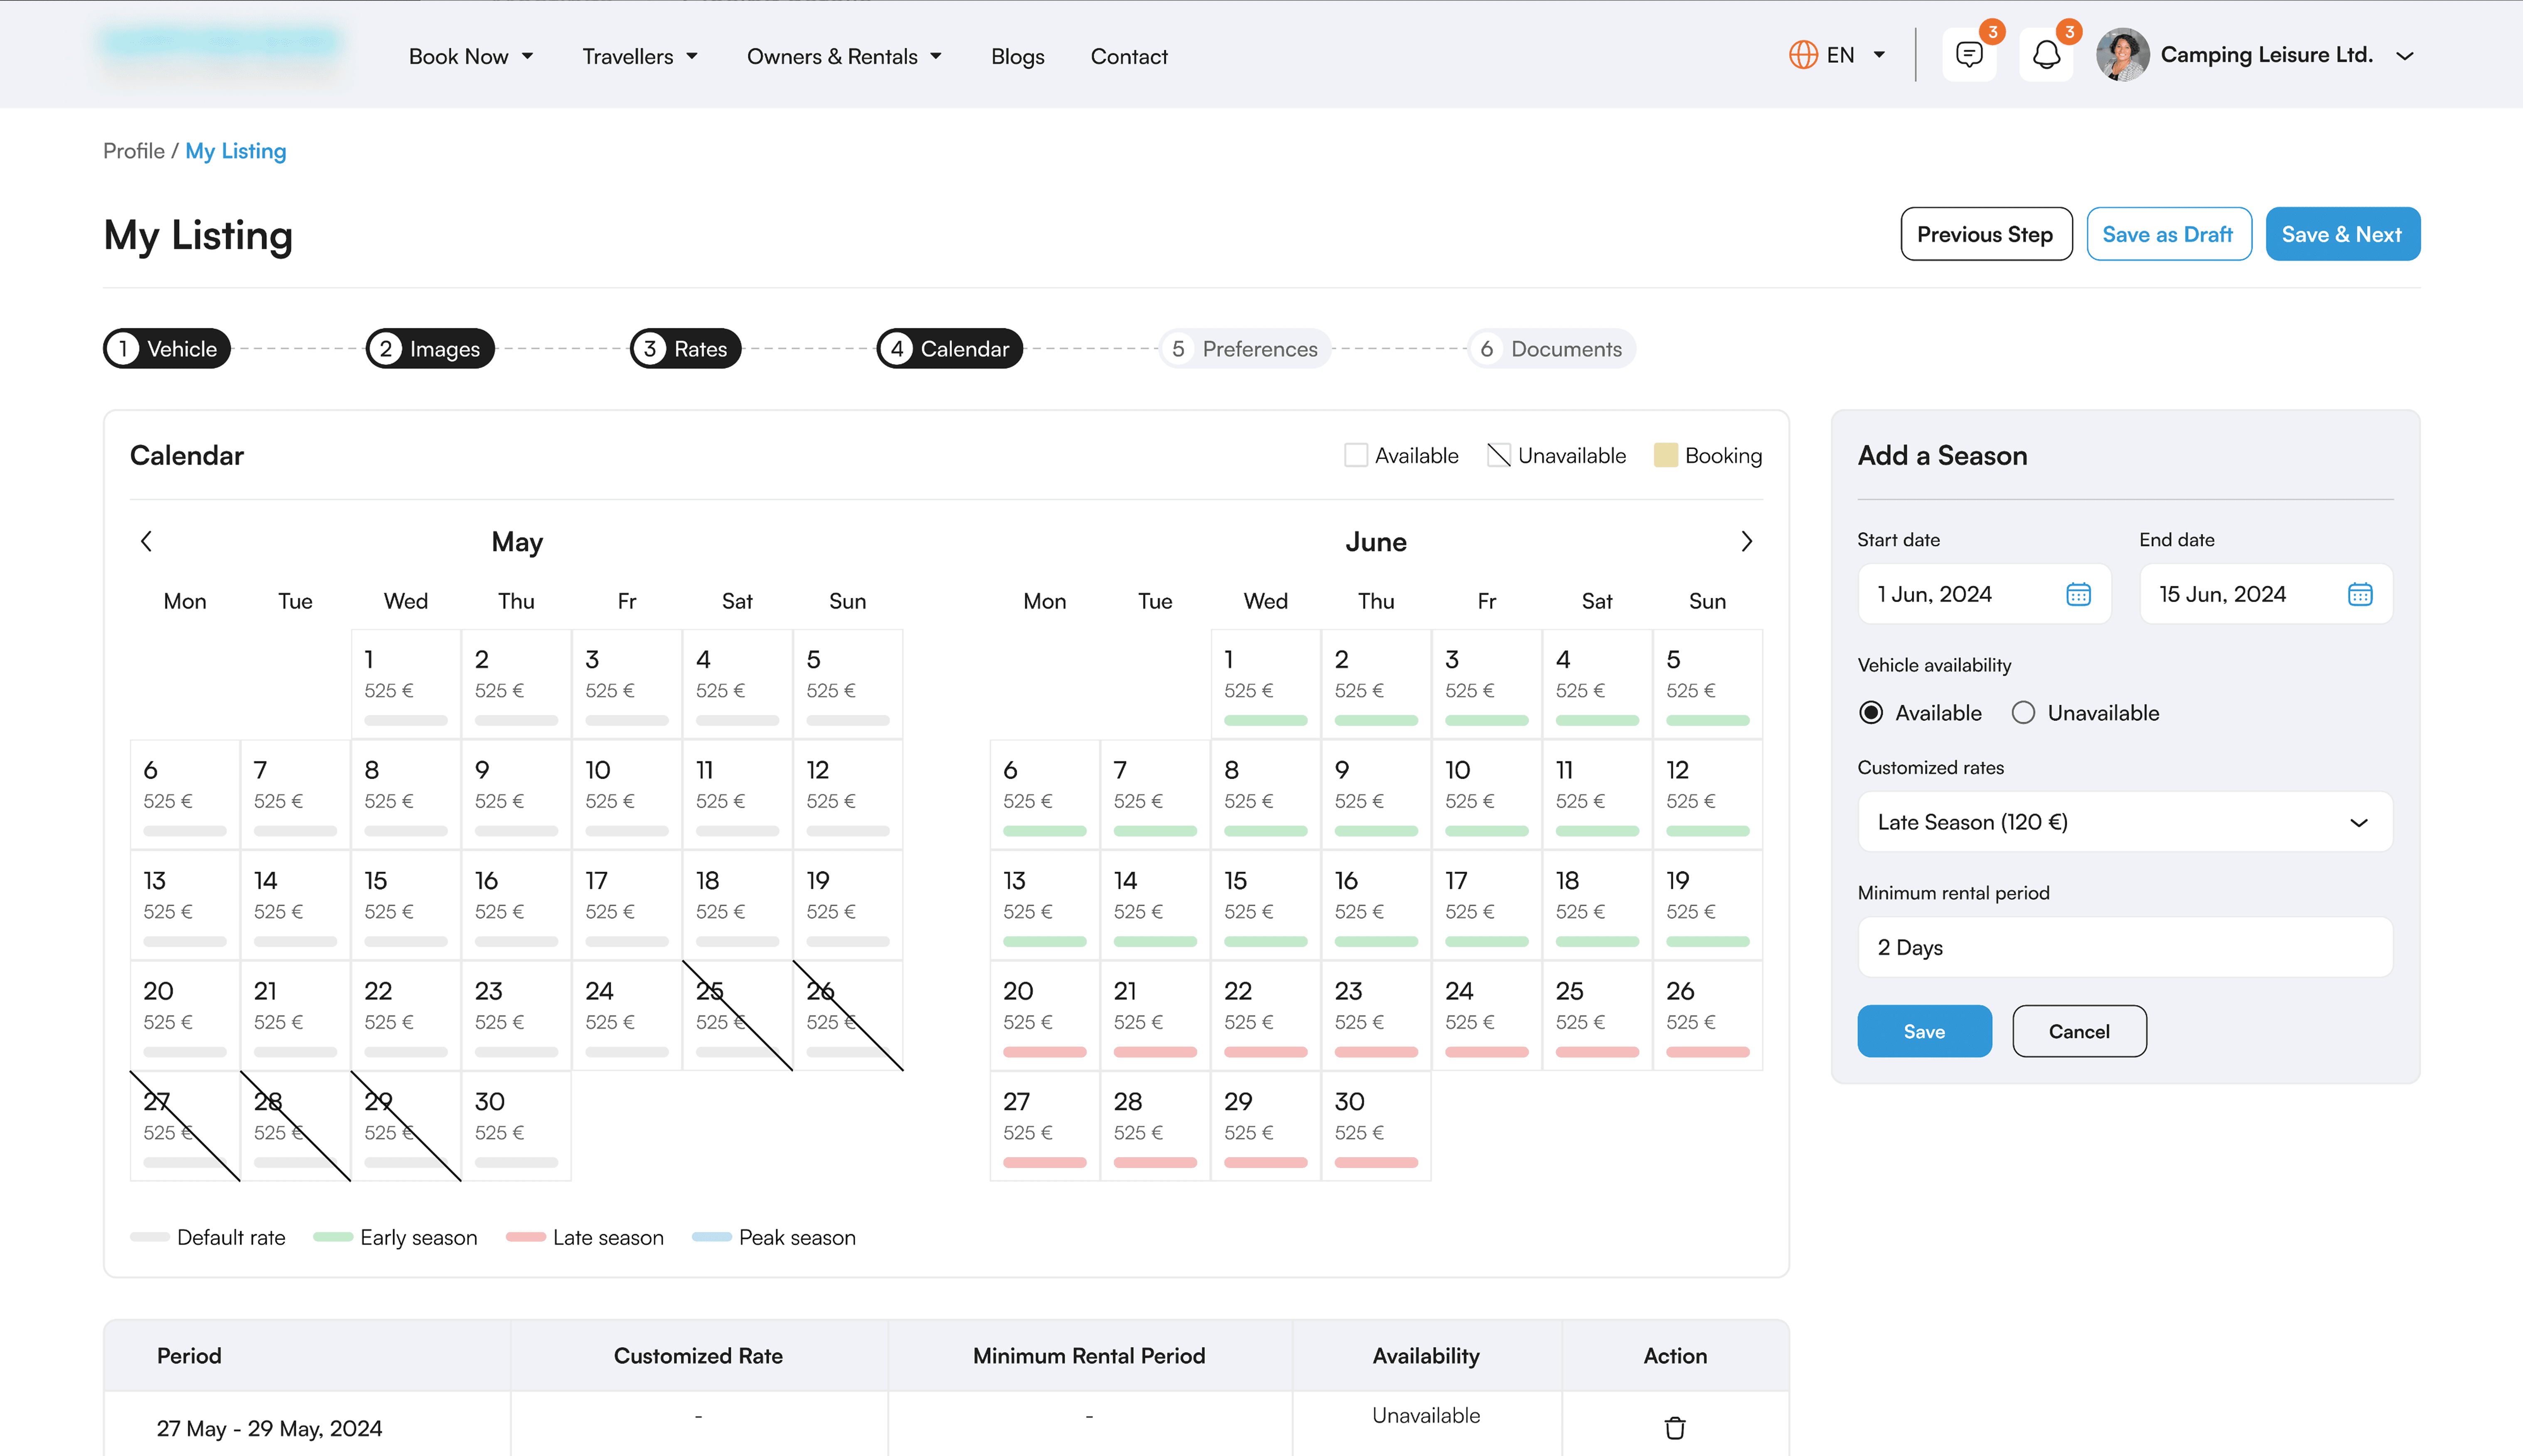2523x1456 pixels.
Task: Expand the Travellers menu
Action: coord(640,56)
